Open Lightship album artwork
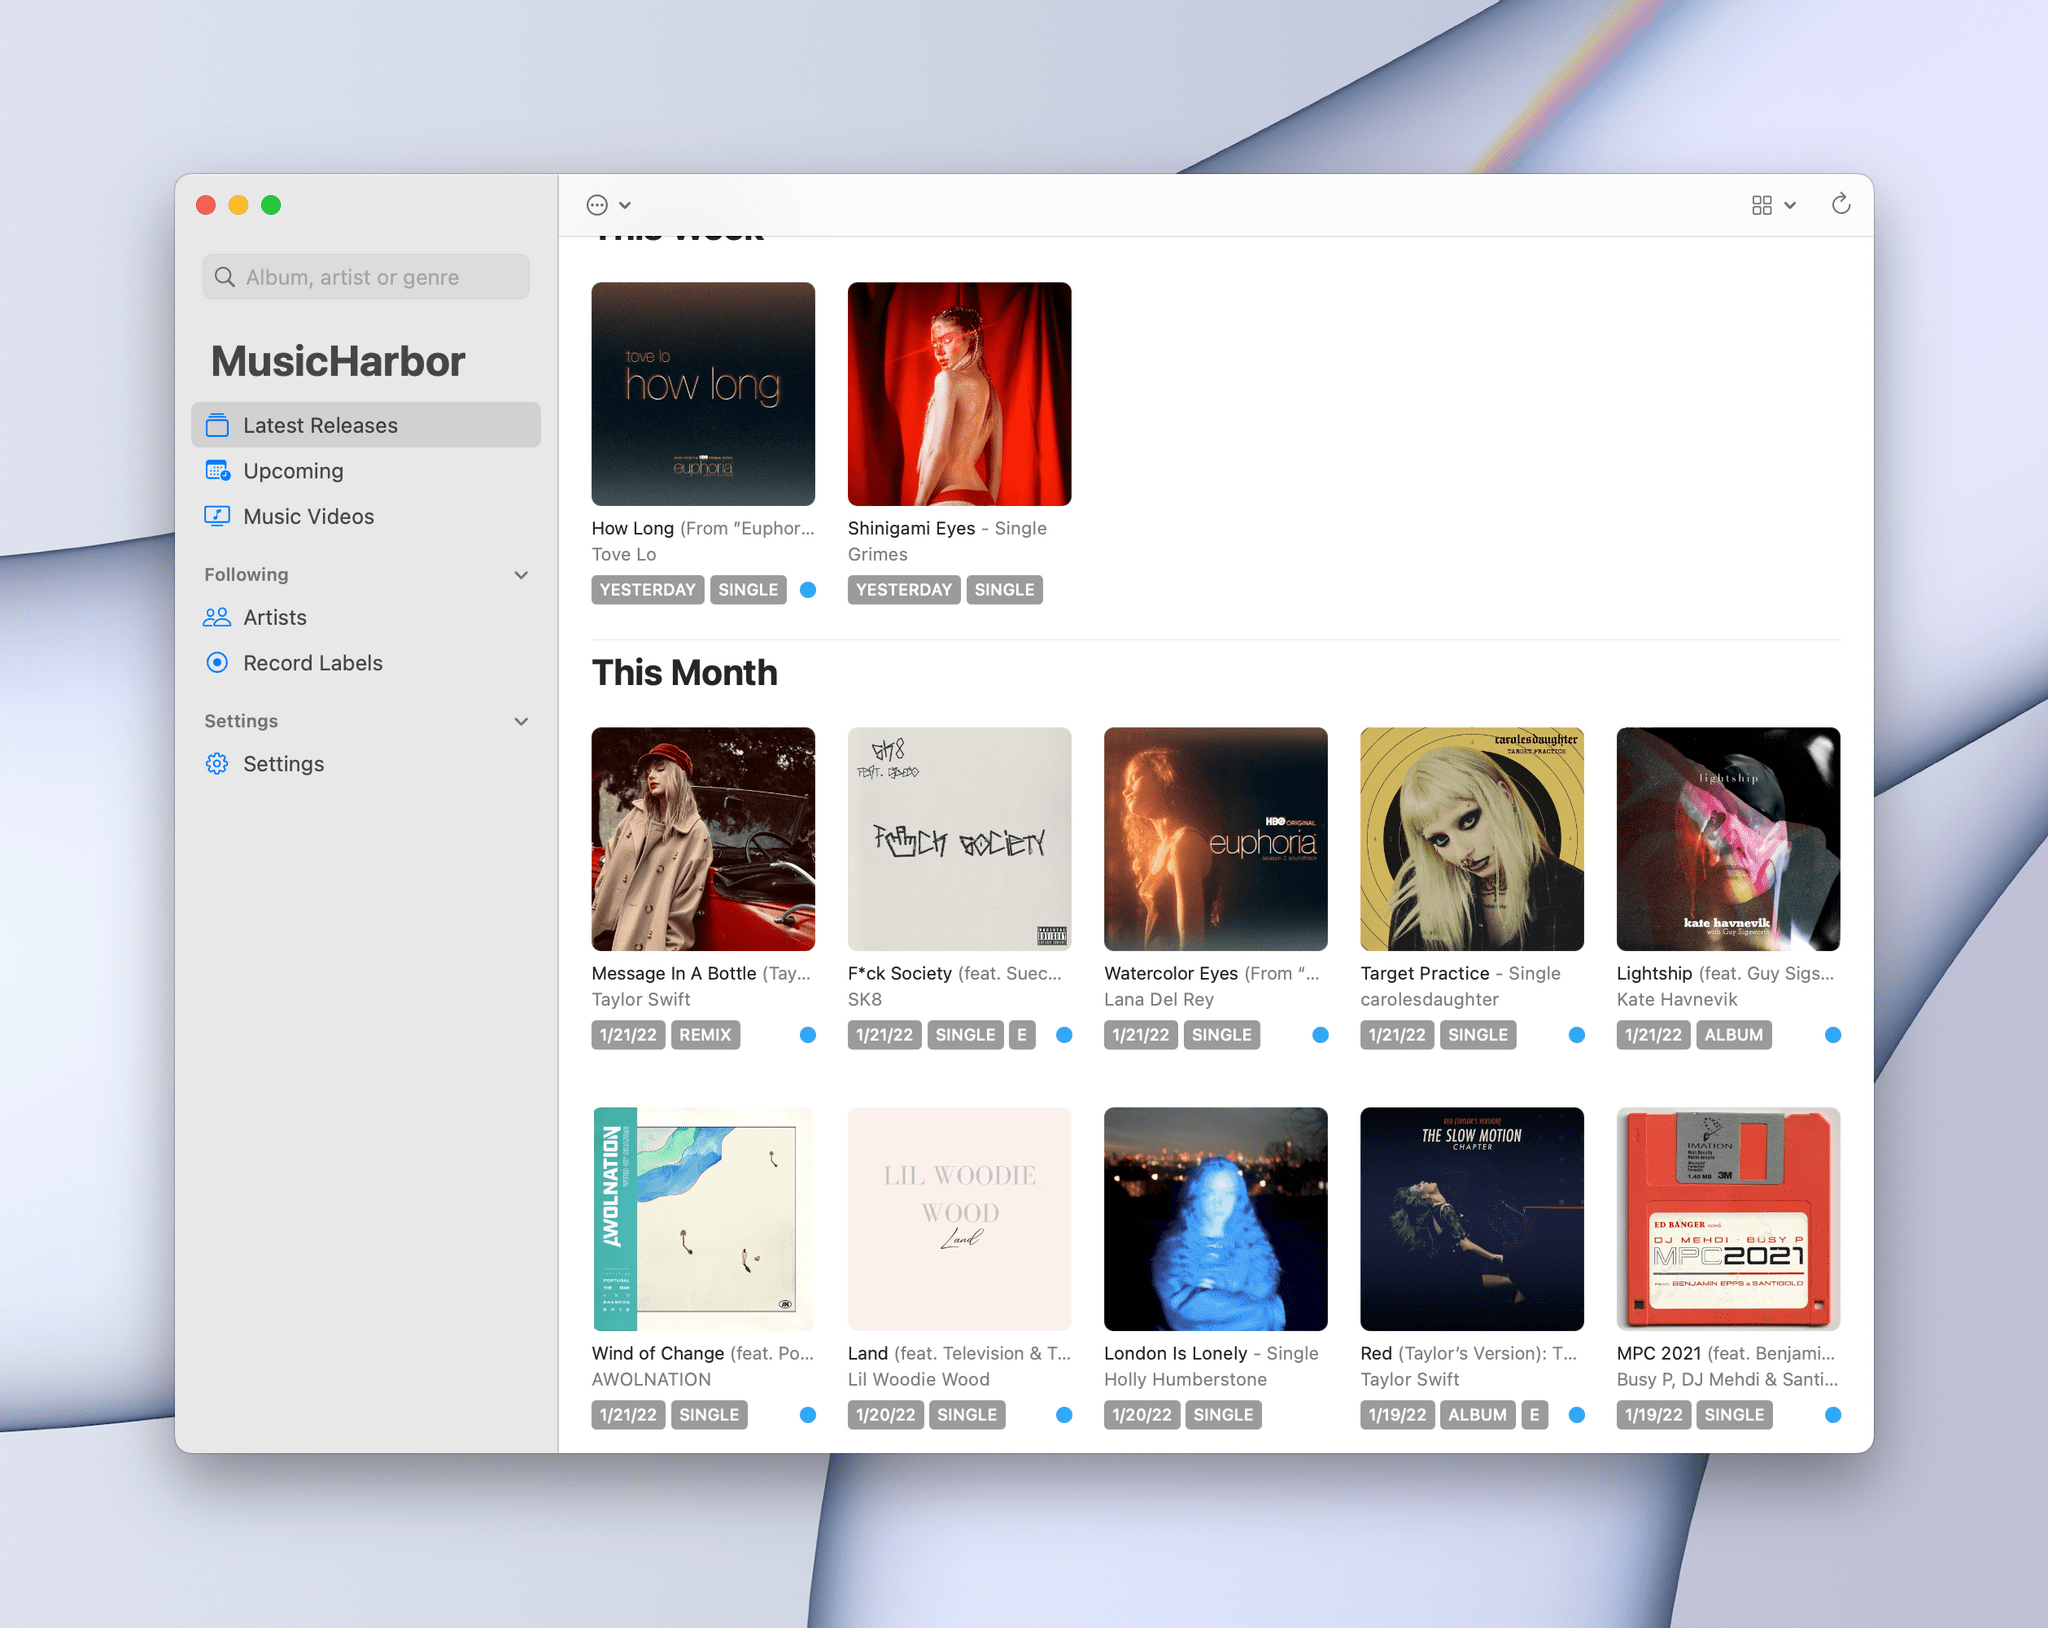This screenshot has height=1628, width=2048. (x=1728, y=839)
